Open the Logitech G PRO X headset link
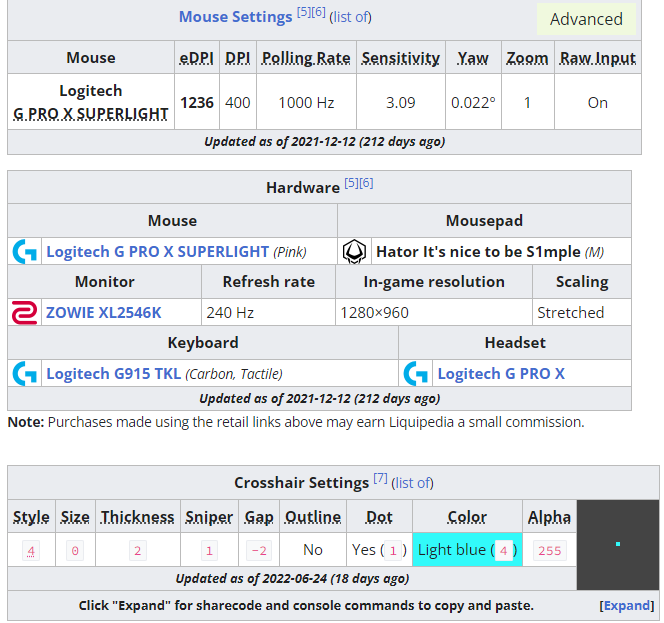The width and height of the screenshot is (664, 623). (501, 373)
